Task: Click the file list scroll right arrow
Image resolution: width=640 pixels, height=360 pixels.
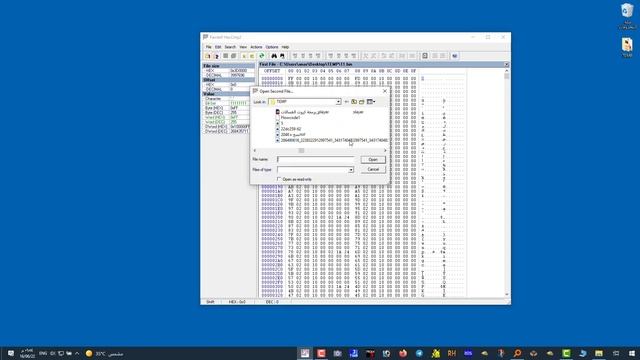Action: 385,151
